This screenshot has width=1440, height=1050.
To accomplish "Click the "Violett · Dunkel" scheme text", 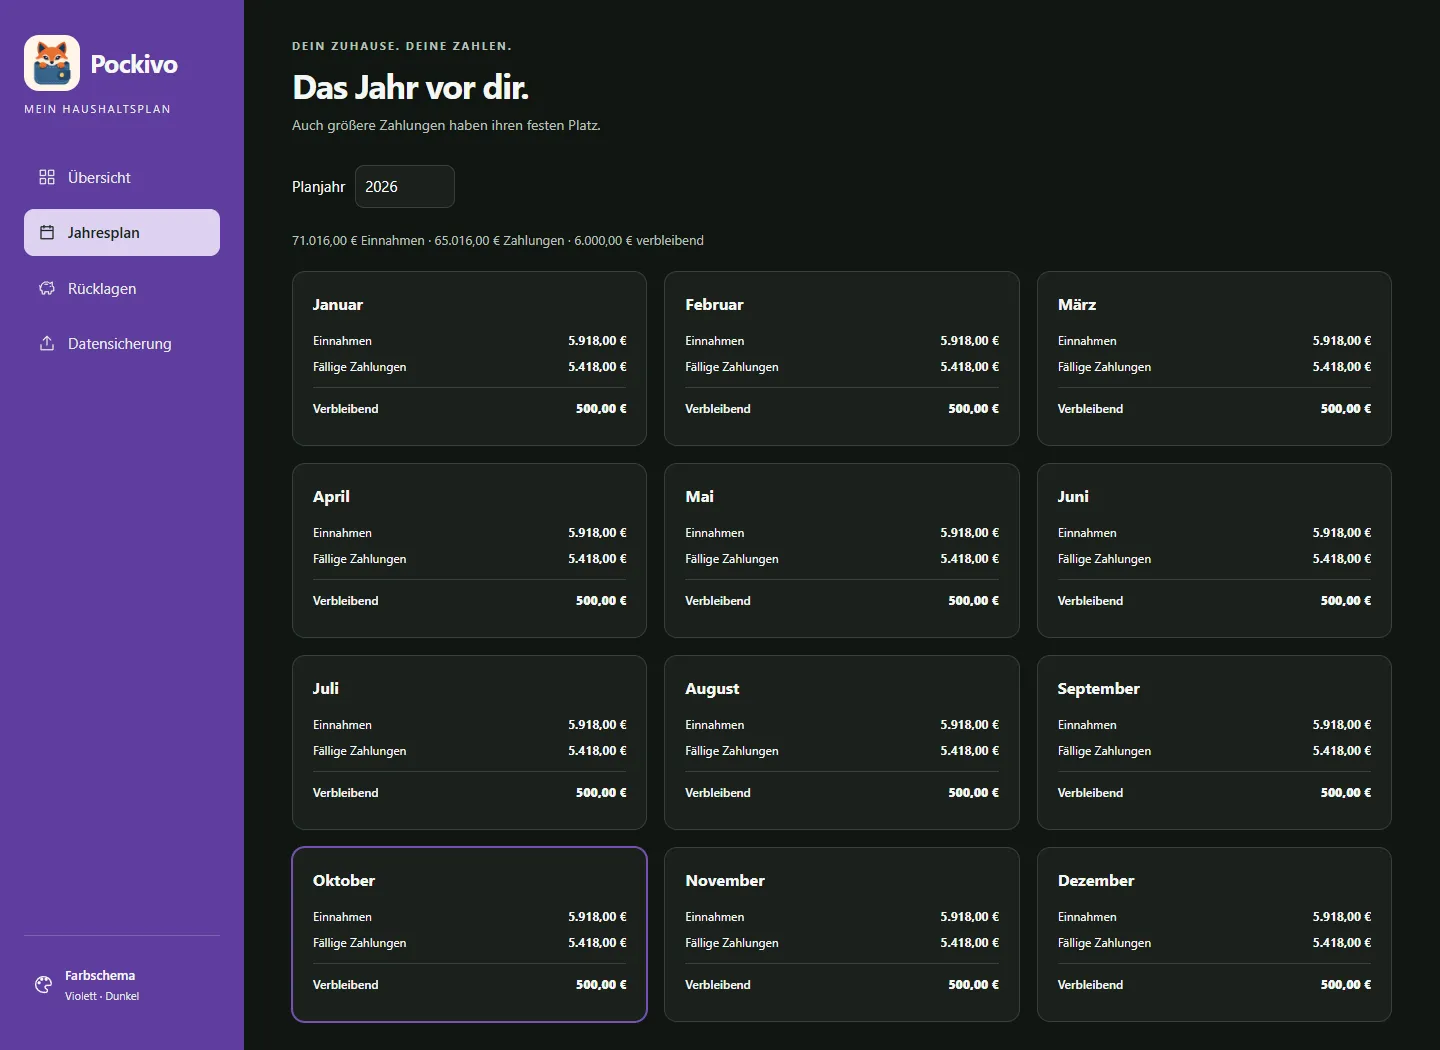I will 102,996.
